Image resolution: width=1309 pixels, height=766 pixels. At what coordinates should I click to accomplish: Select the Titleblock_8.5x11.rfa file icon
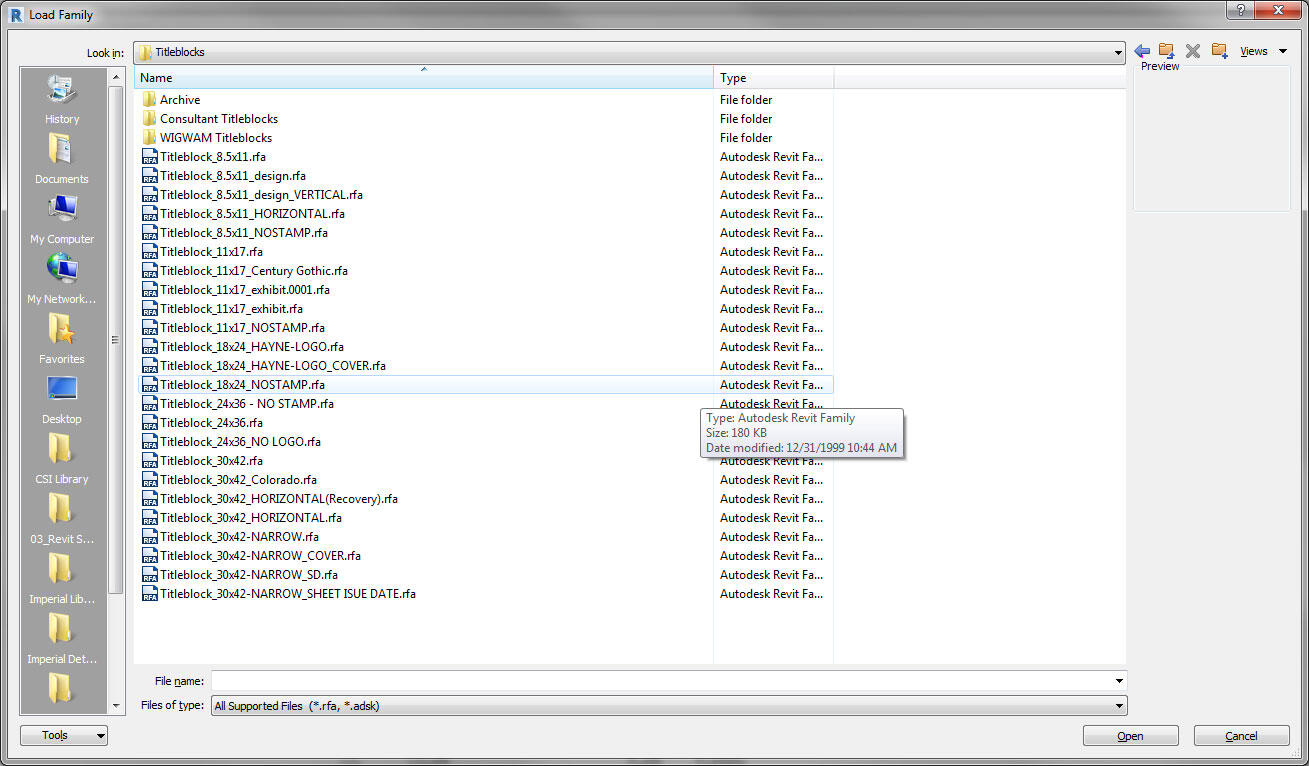click(150, 157)
